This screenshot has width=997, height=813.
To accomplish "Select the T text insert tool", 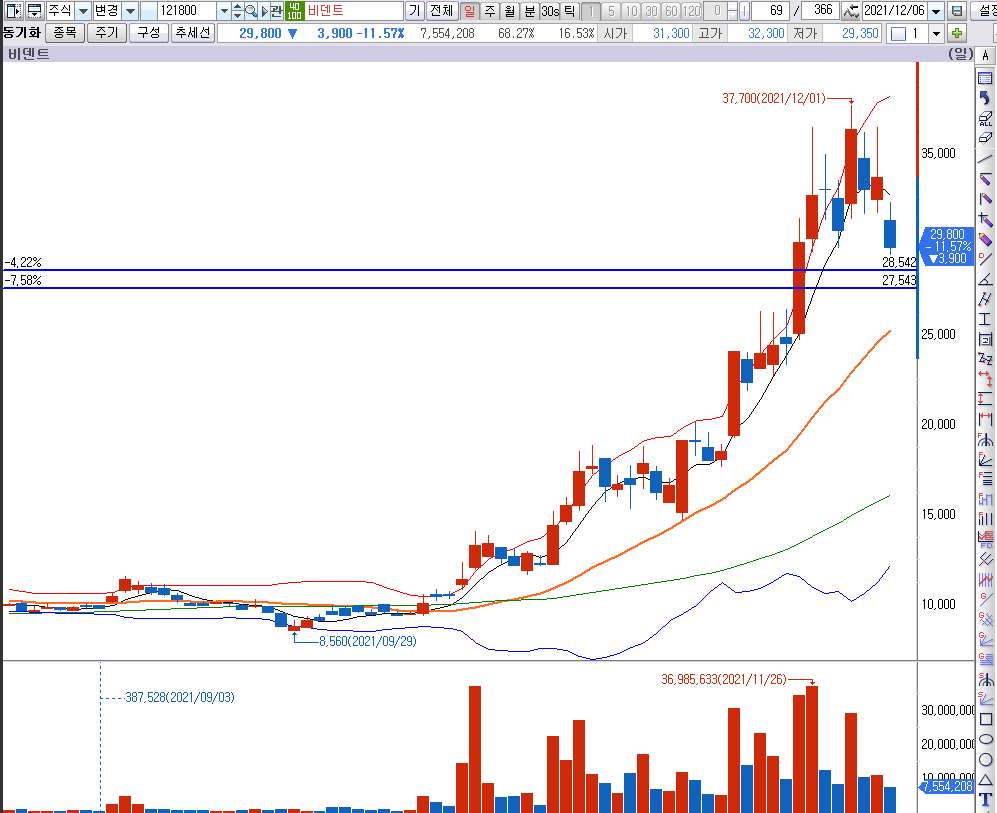I will tap(986, 800).
